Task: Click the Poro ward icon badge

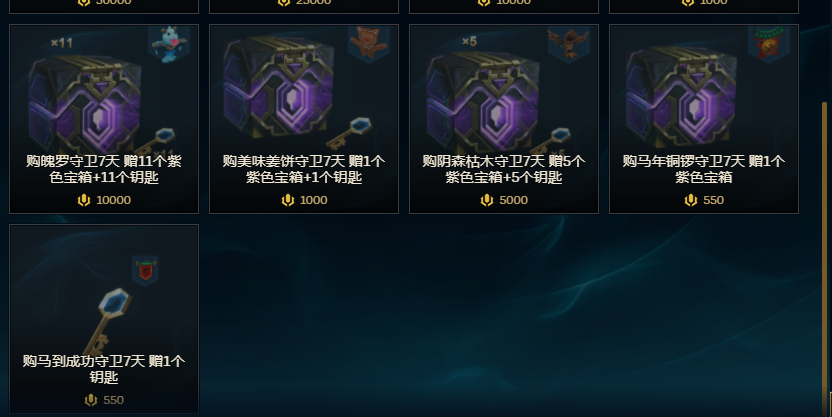Action: (x=169, y=44)
